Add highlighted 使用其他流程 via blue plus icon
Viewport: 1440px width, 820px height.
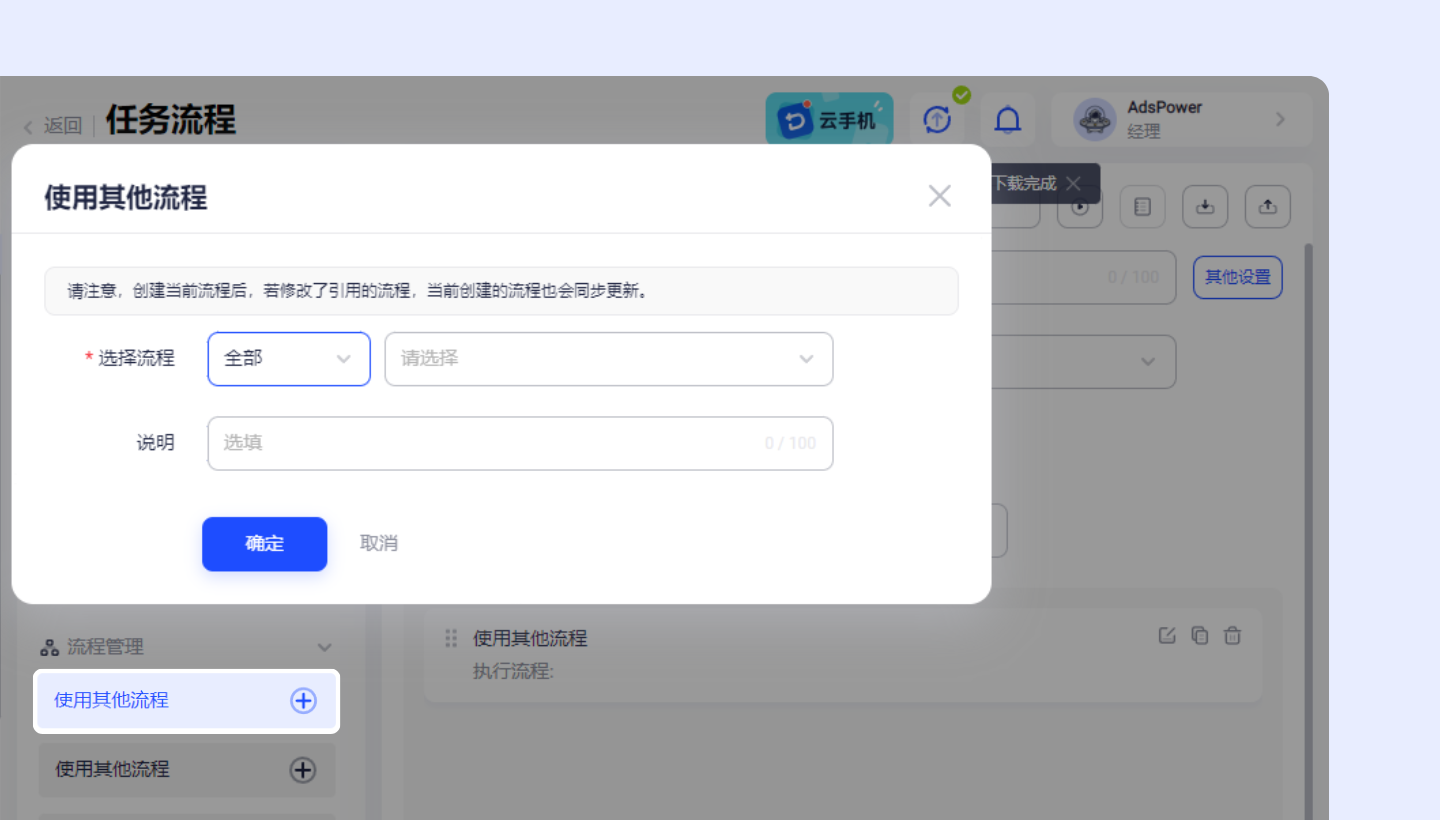[x=303, y=701]
